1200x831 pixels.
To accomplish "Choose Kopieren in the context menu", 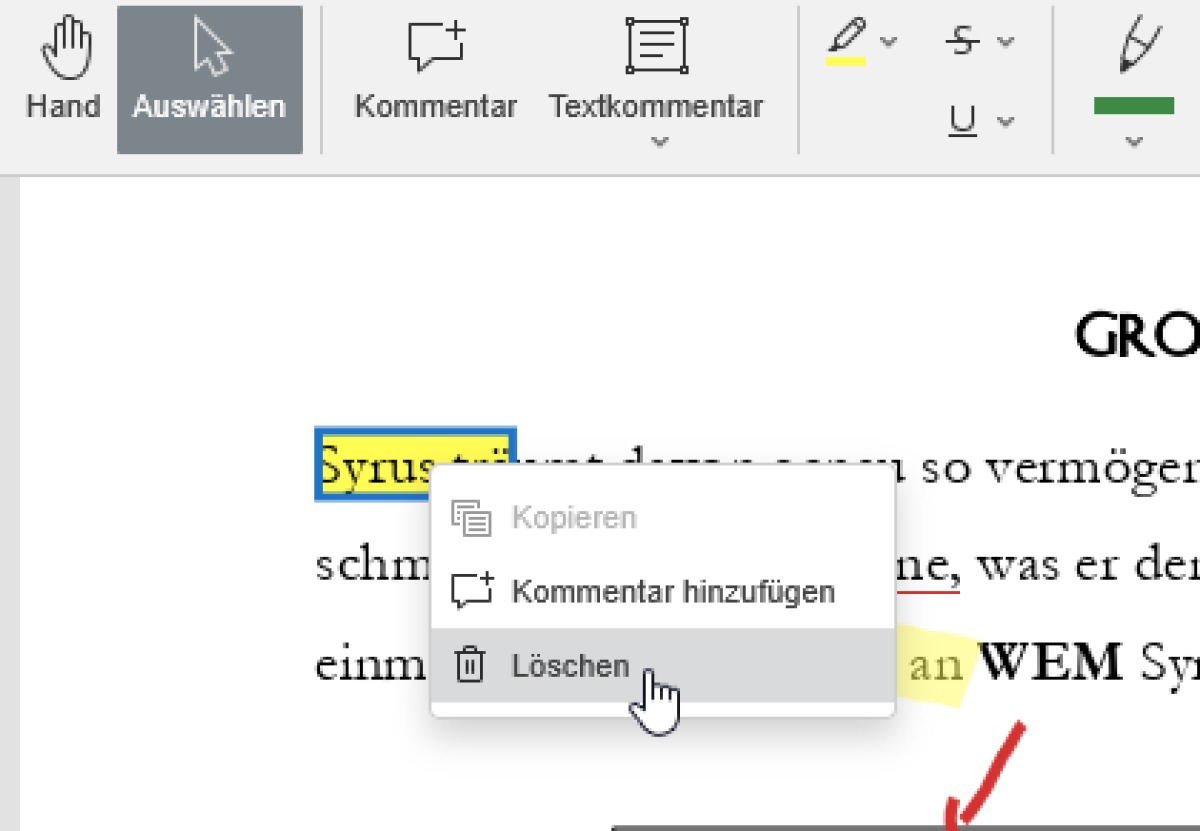I will click(573, 518).
